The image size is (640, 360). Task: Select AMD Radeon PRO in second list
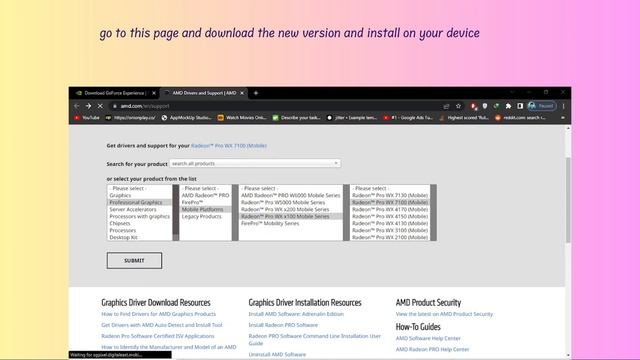click(x=206, y=196)
